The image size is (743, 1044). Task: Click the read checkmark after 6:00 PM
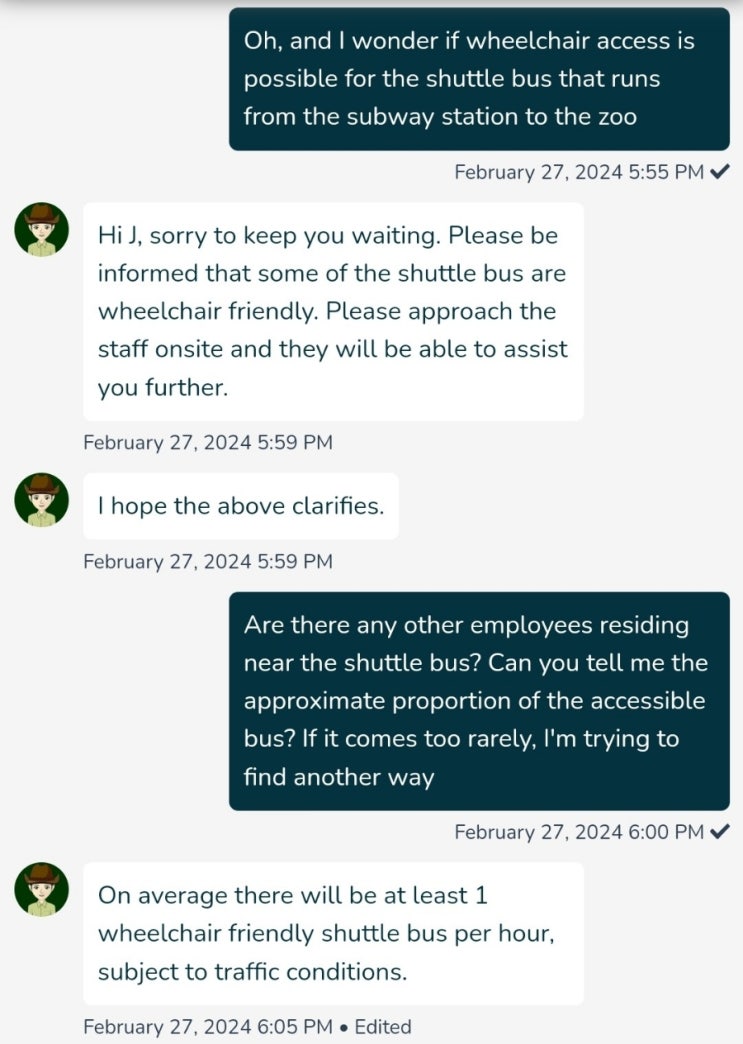pos(720,832)
